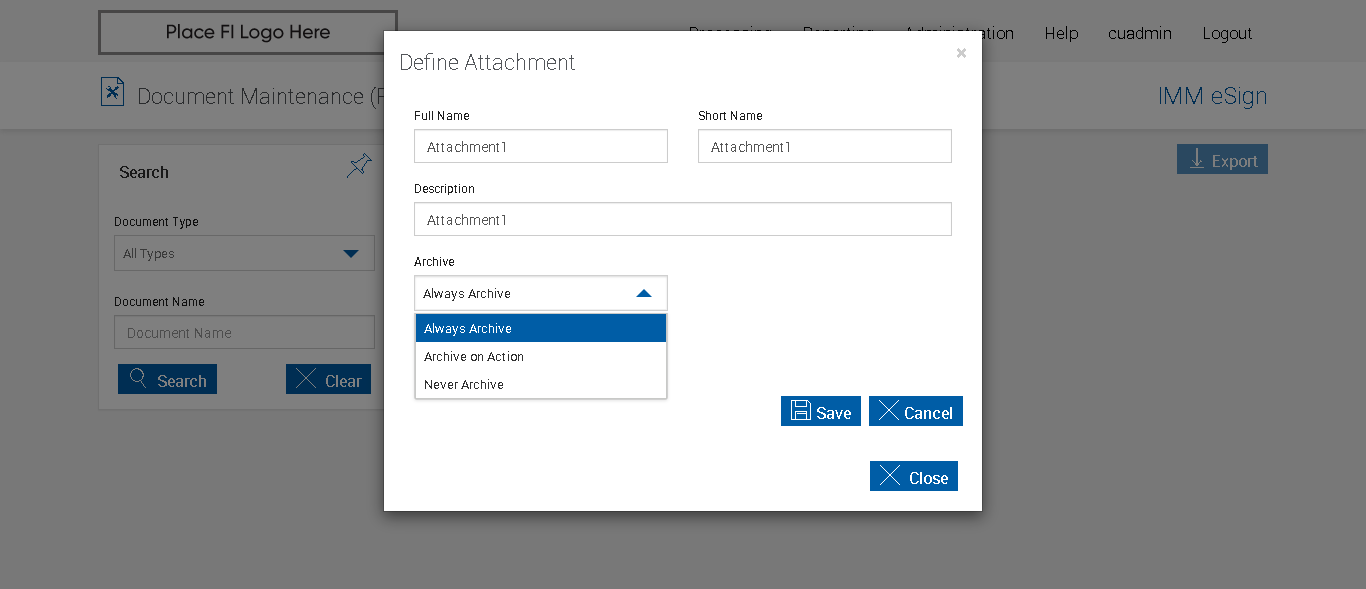Clear the search filters
This screenshot has width=1366, height=589.
point(328,380)
